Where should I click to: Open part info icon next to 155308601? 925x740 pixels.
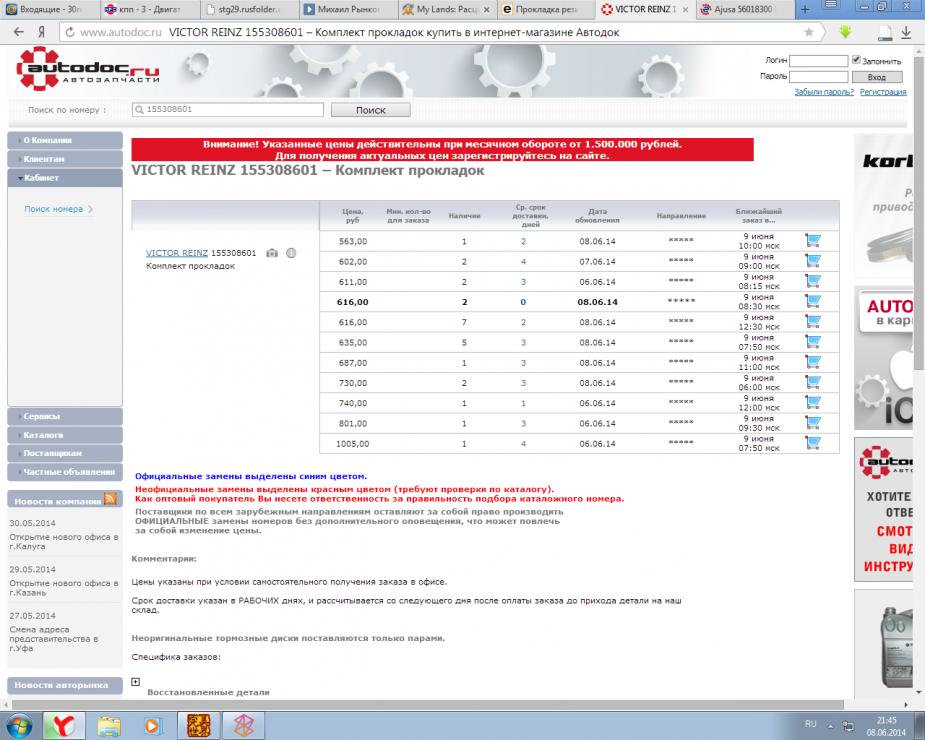[x=291, y=253]
